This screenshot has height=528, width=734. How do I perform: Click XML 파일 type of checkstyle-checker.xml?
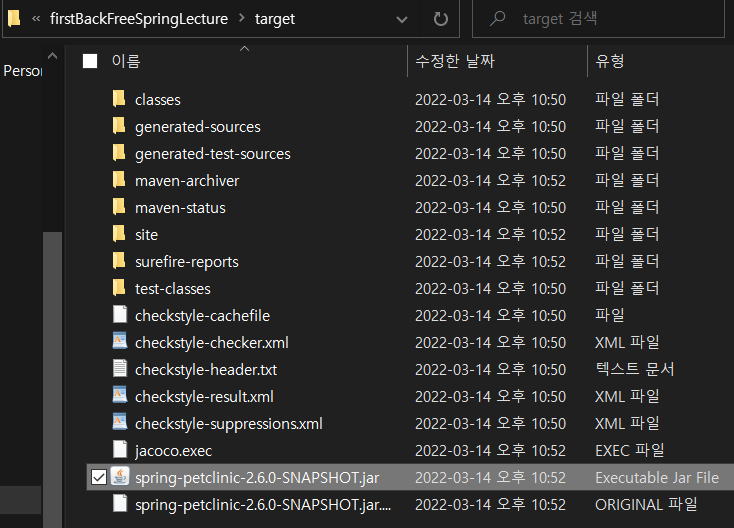coord(627,343)
